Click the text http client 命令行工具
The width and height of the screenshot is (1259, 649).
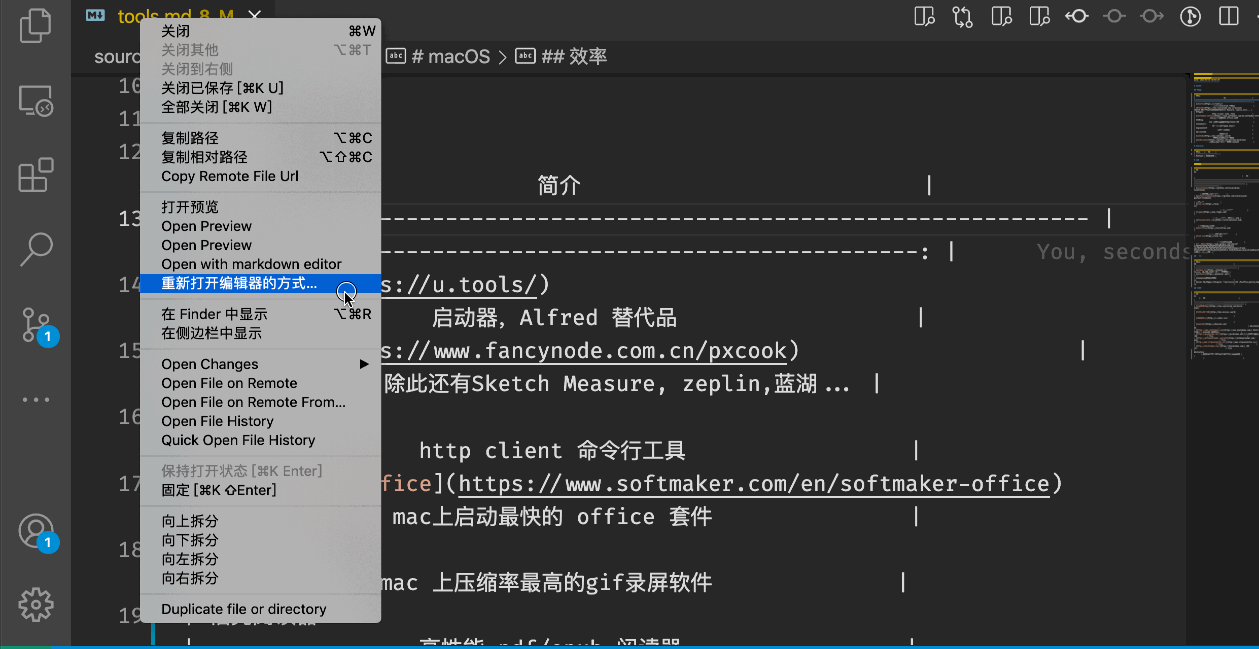coord(552,451)
